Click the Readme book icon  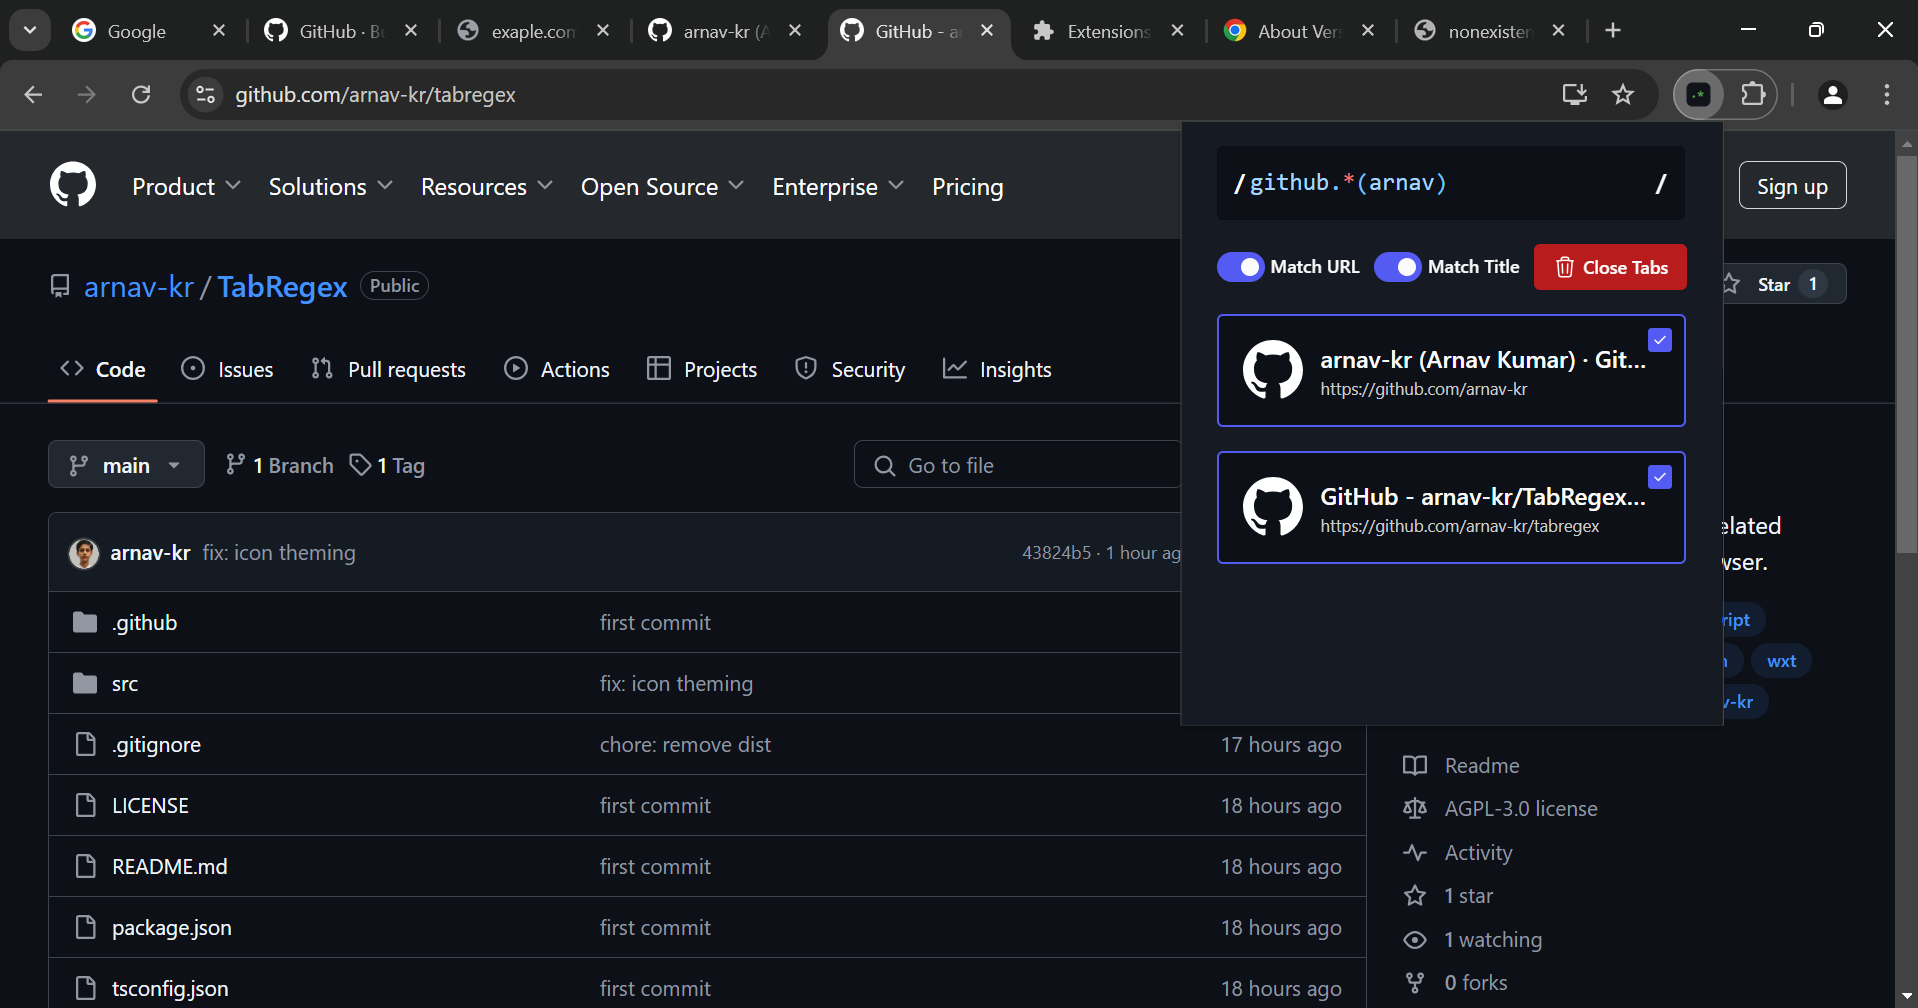pos(1415,766)
